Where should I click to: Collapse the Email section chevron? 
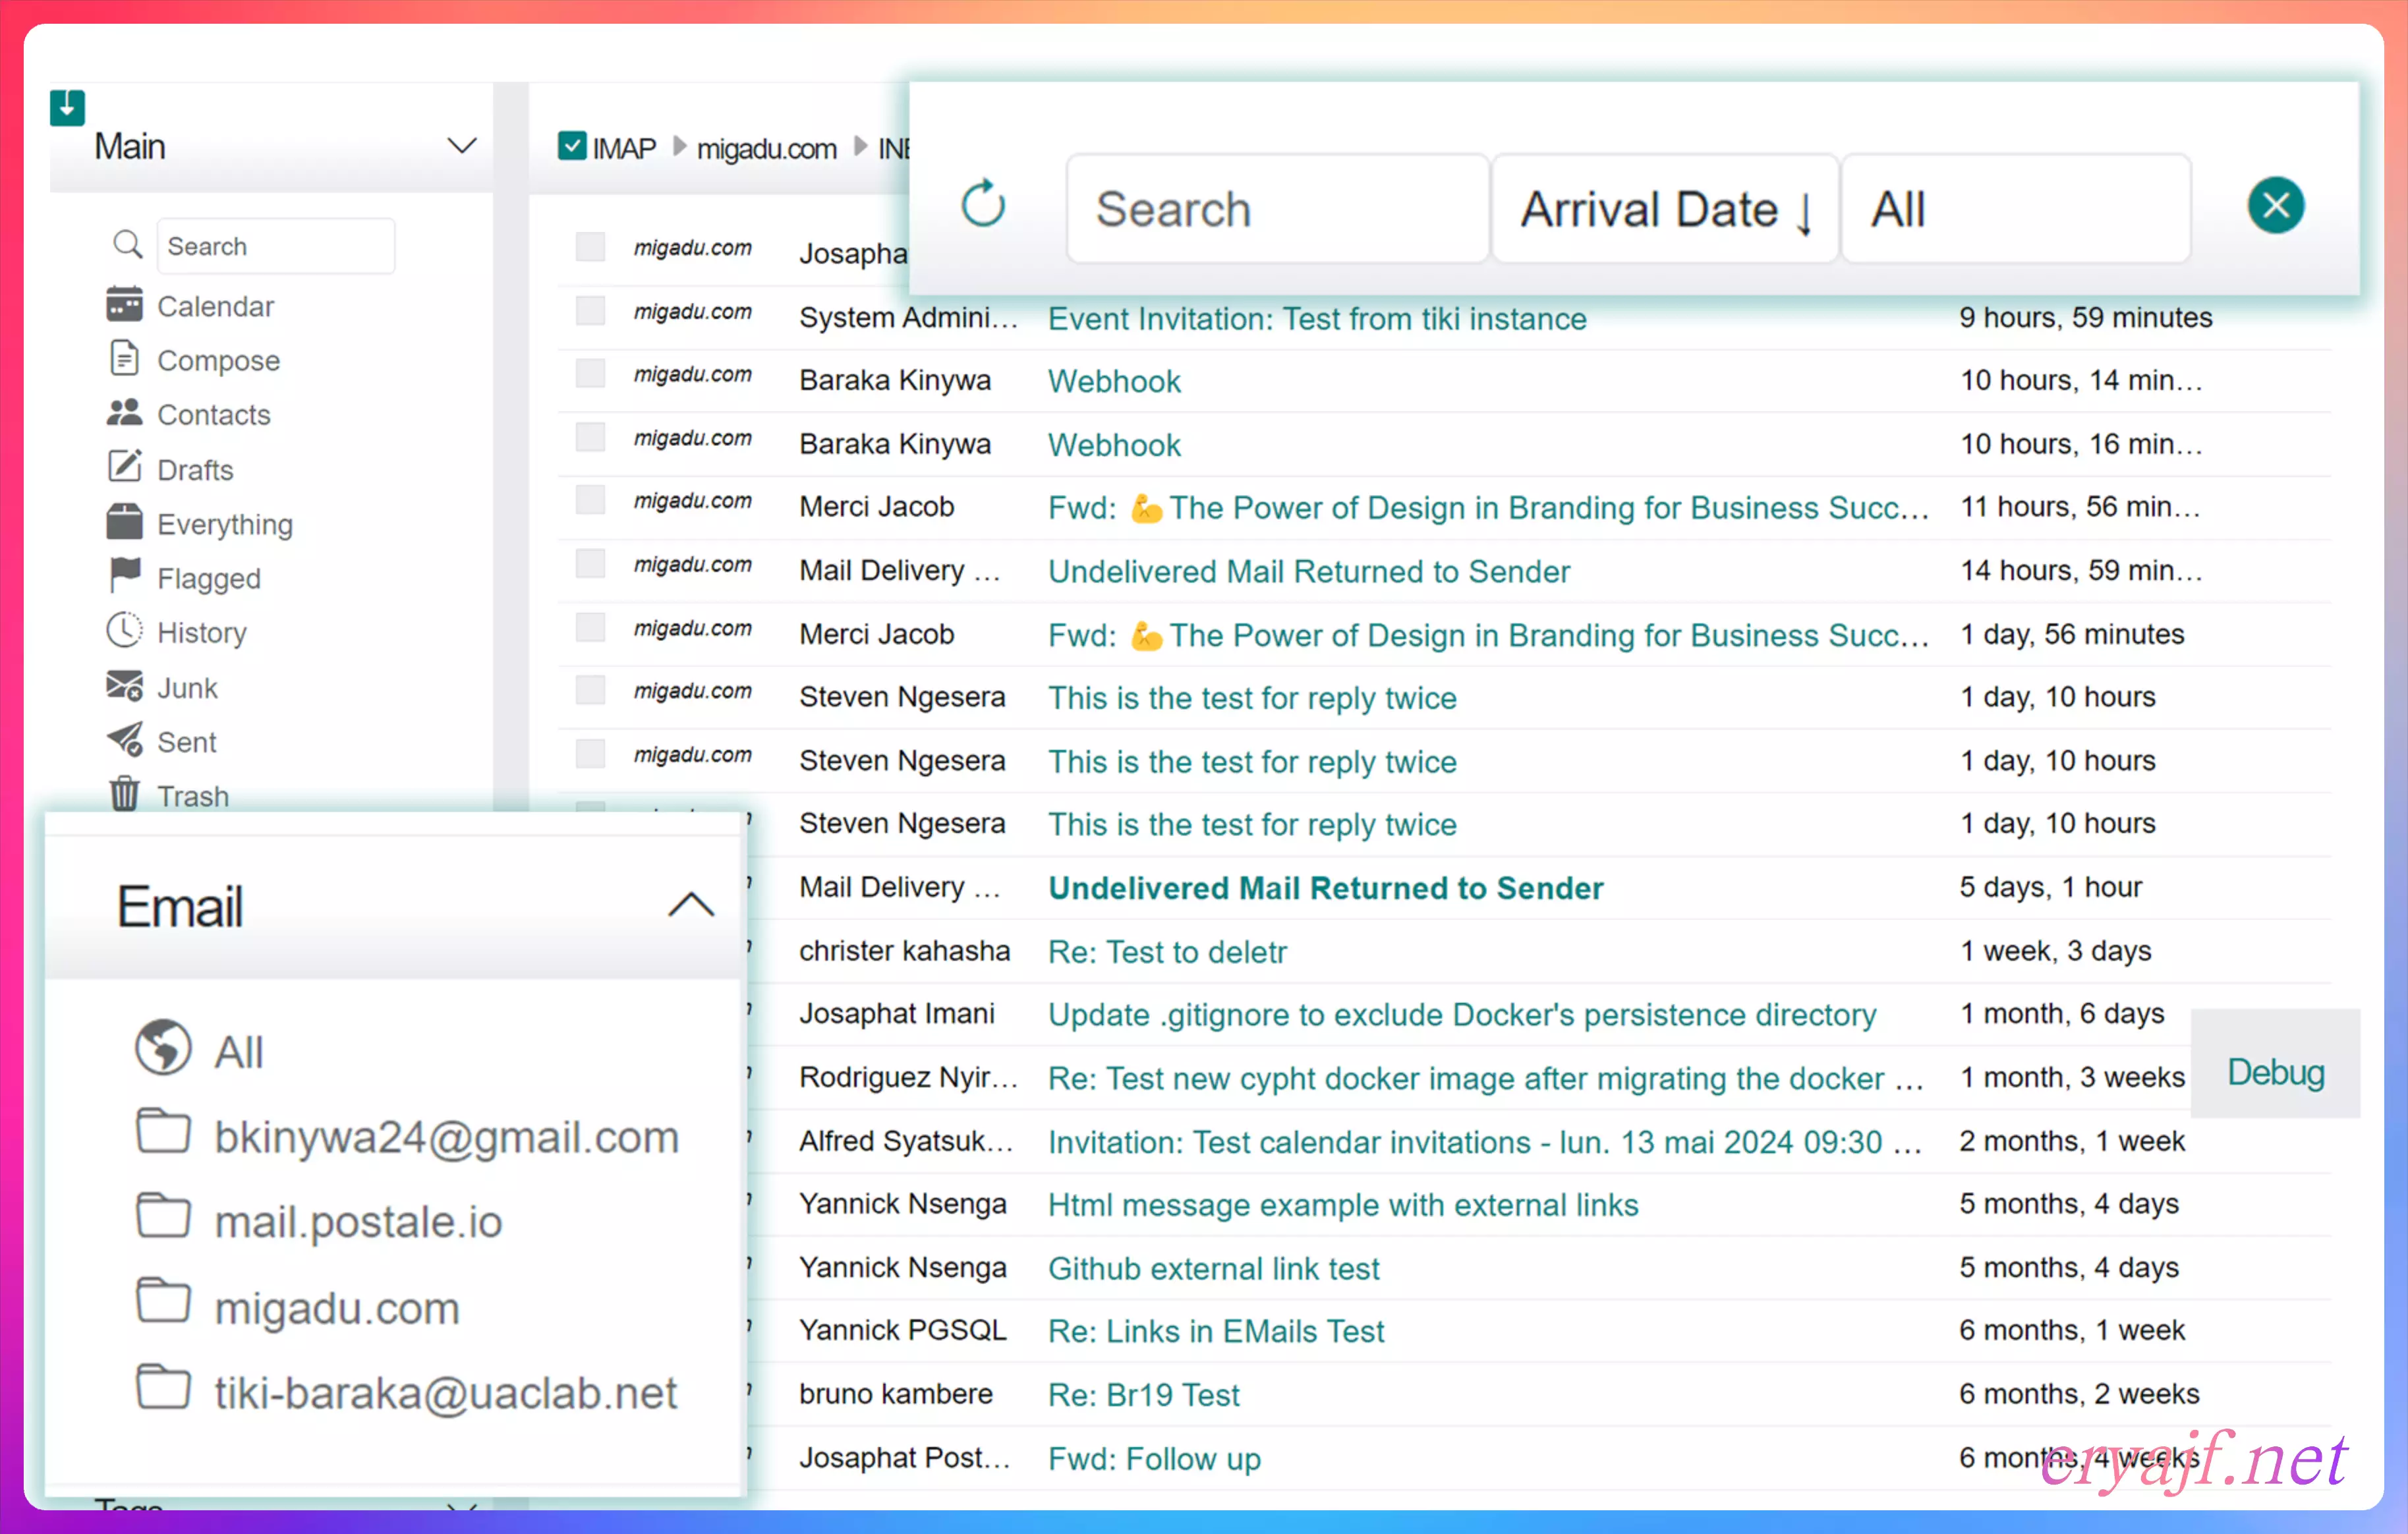point(690,905)
